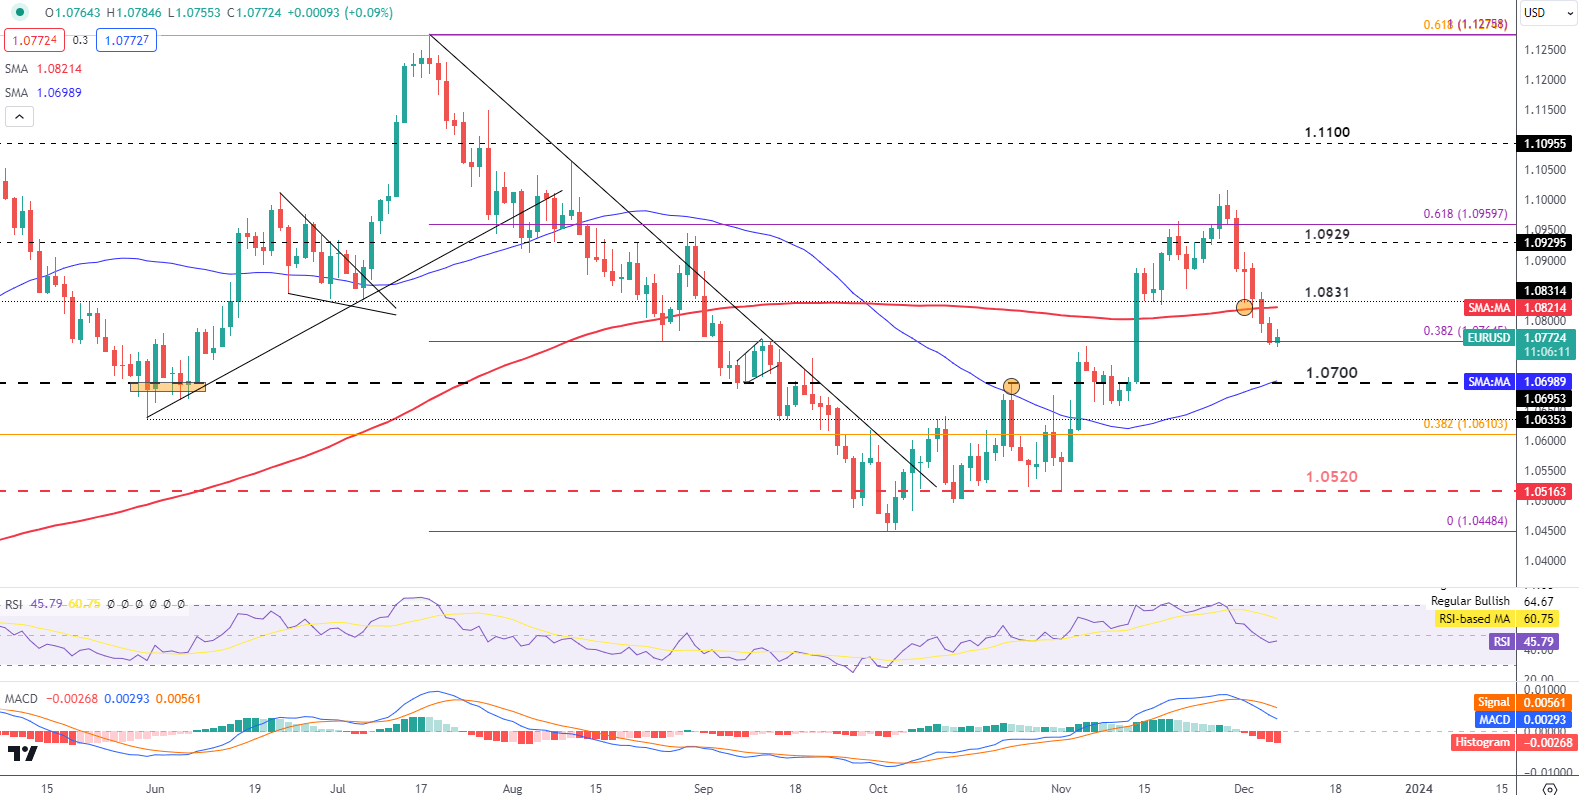This screenshot has width=1579, height=795.
Task: Click the red 1.0520 level annotation
Action: pos(1332,477)
